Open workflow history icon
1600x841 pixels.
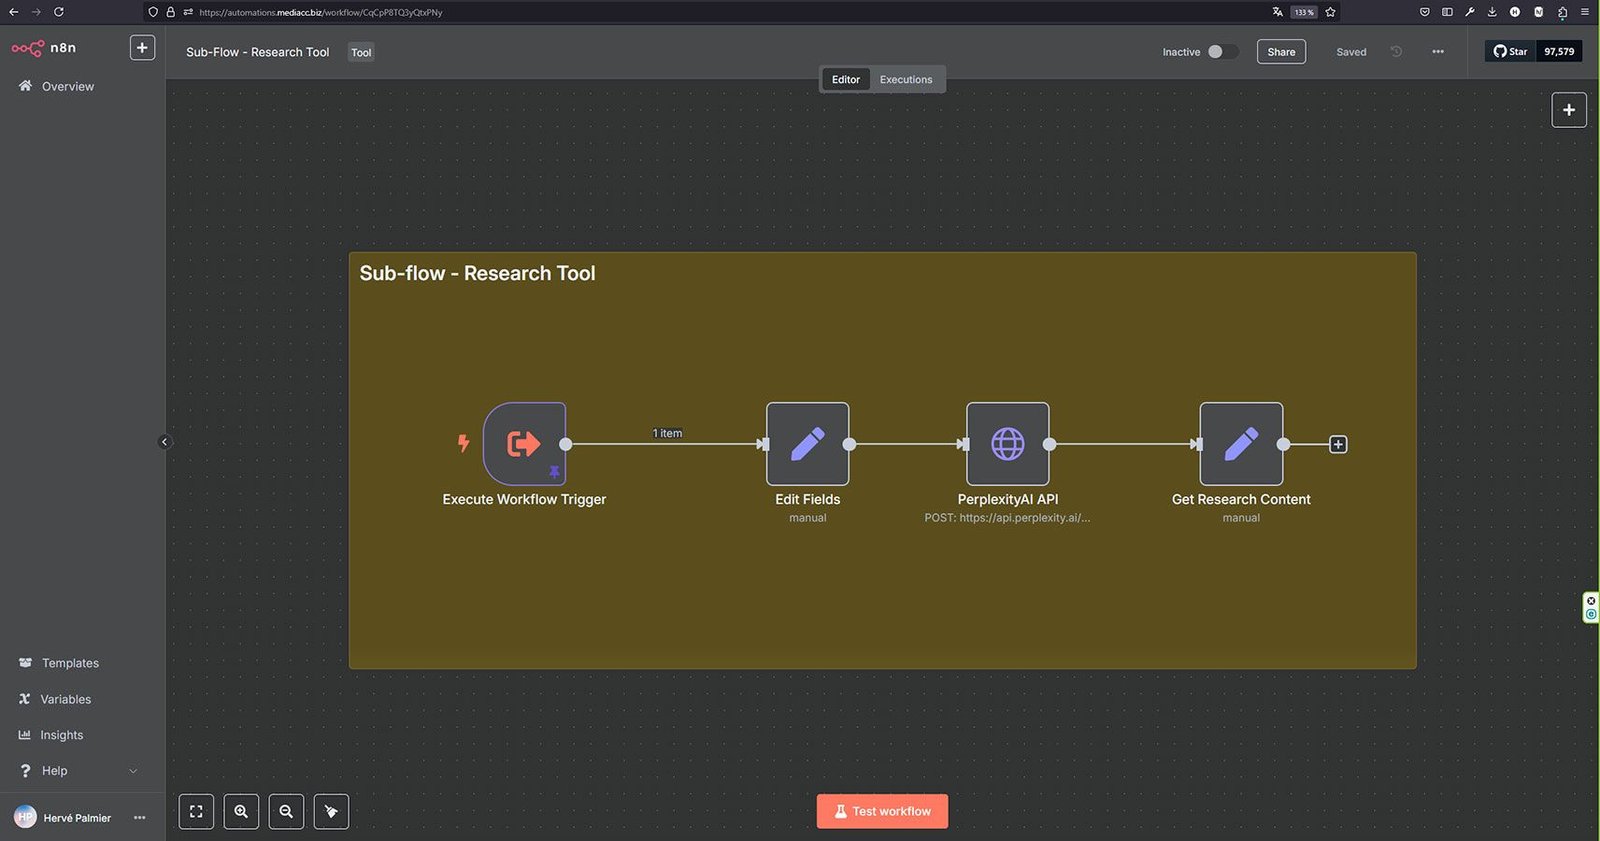(x=1396, y=52)
